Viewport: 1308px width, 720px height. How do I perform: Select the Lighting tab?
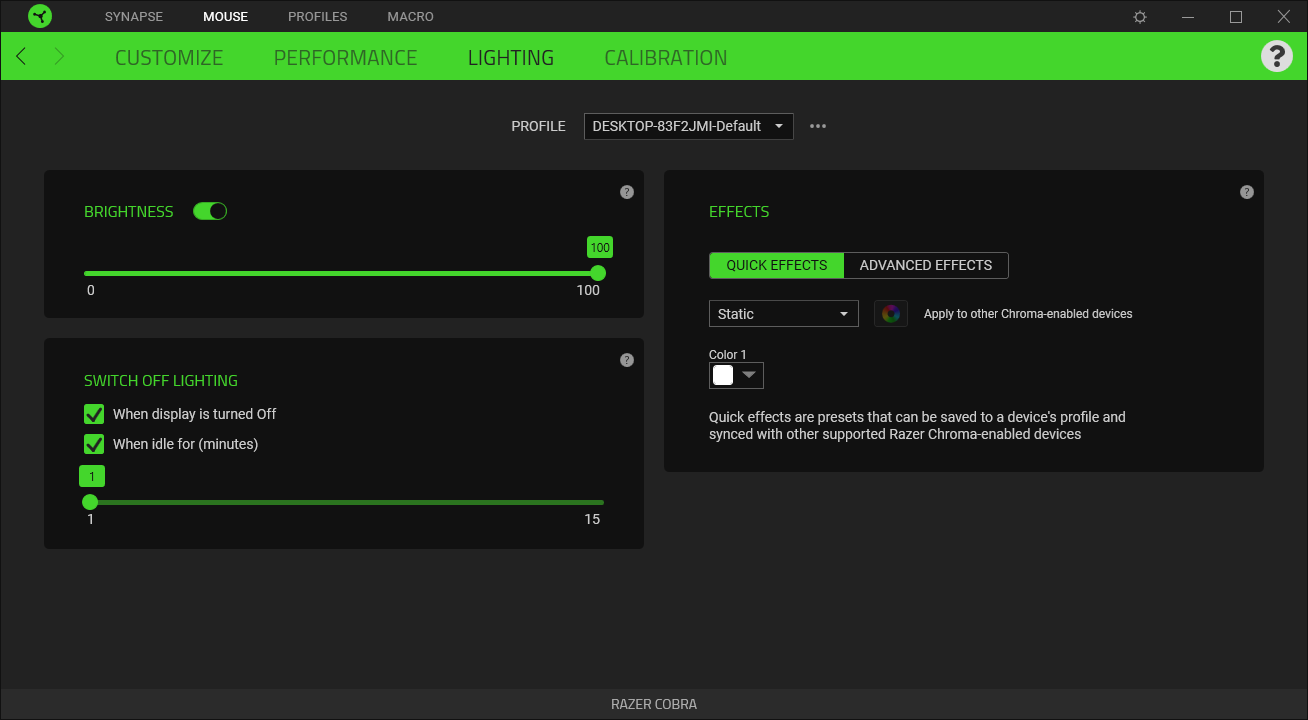pyautogui.click(x=511, y=58)
